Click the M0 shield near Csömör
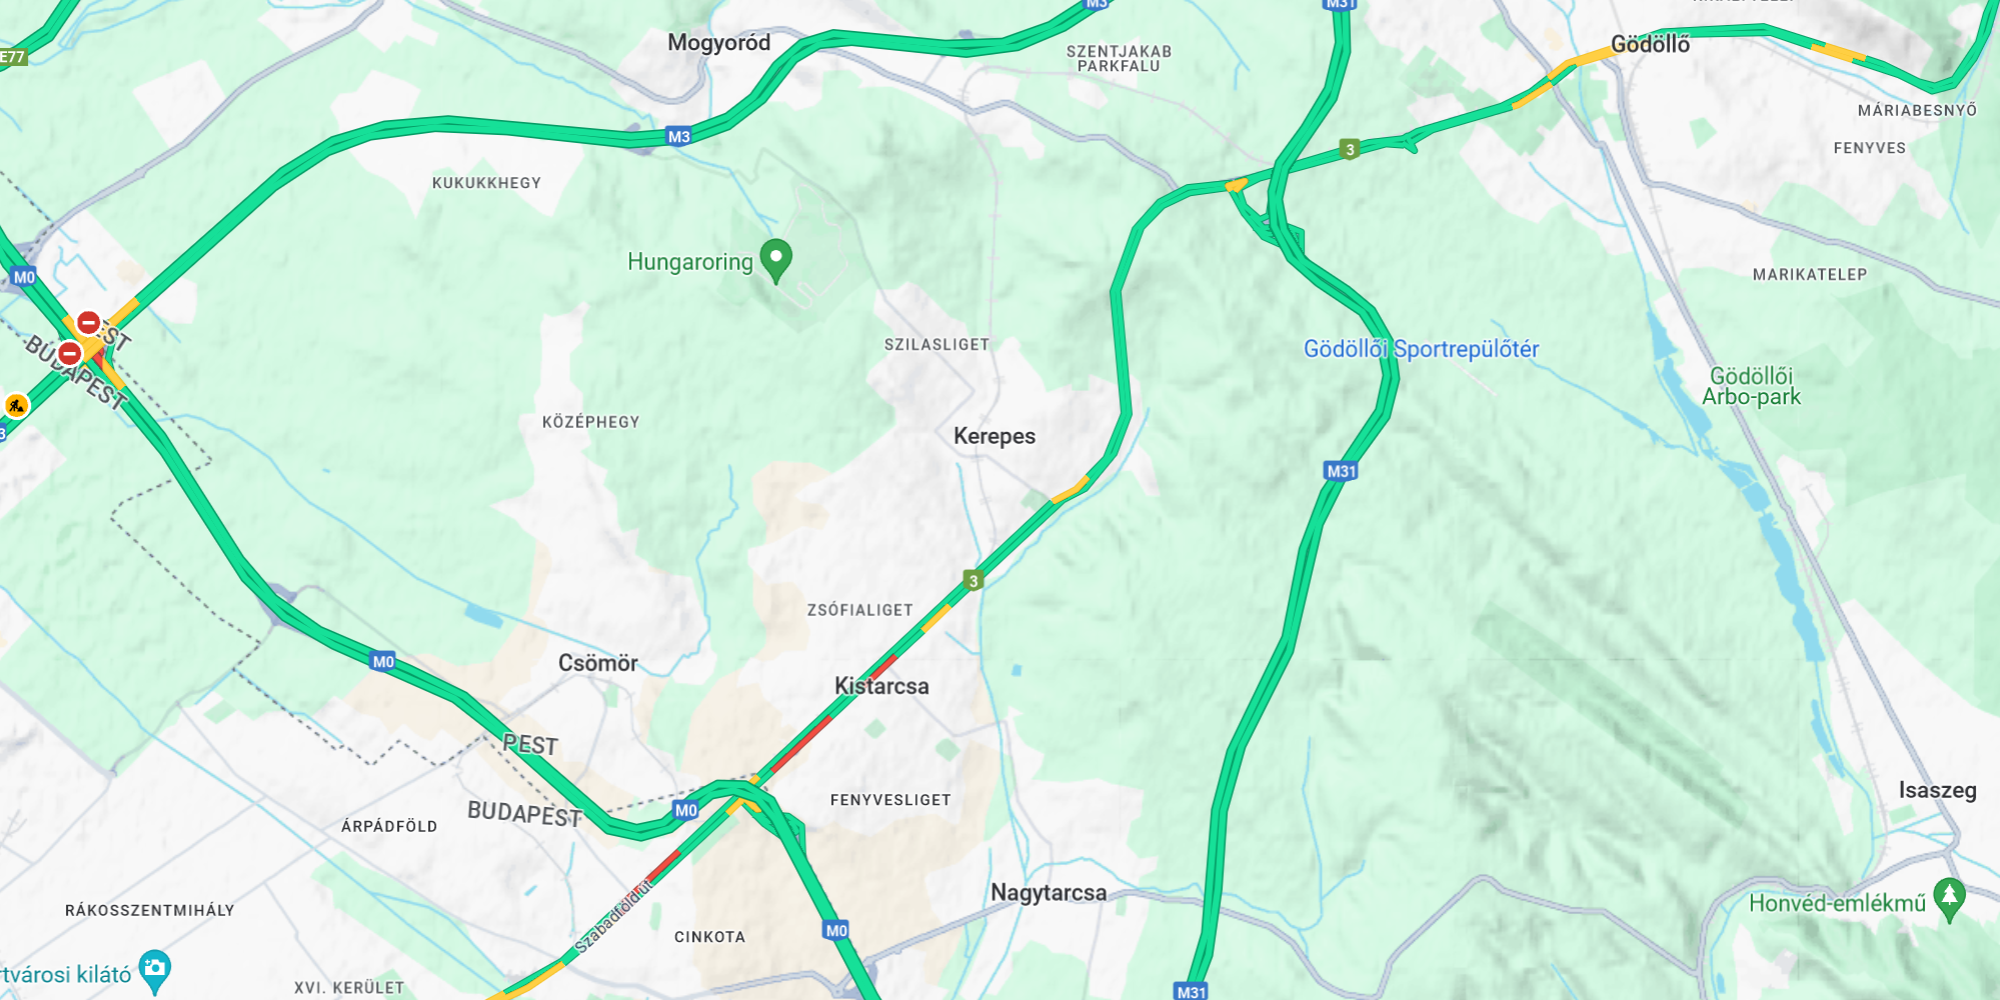The image size is (2000, 1000). [x=383, y=661]
